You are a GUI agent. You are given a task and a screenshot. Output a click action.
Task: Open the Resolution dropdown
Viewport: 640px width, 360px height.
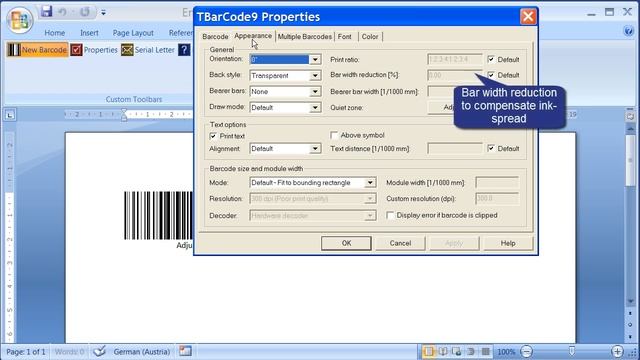370,199
